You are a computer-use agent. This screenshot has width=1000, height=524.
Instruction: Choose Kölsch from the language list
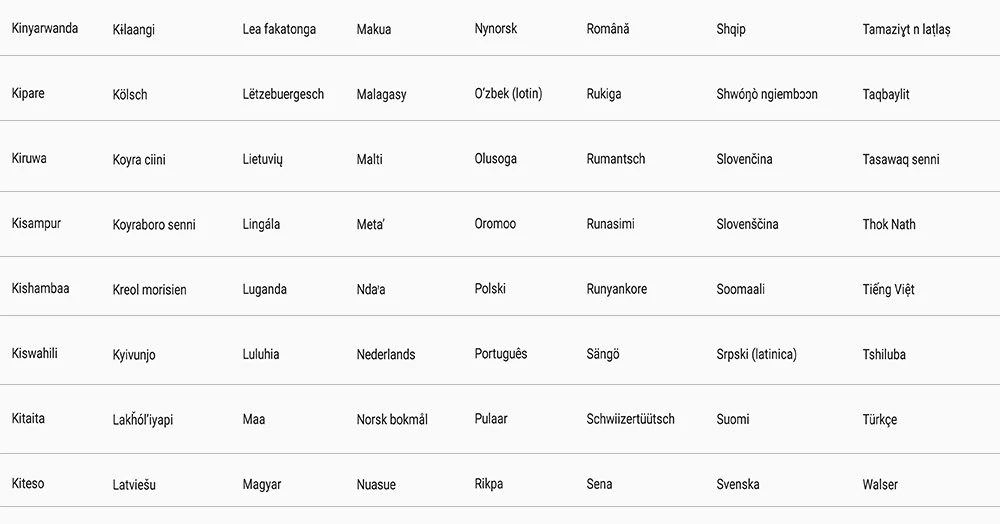130,94
